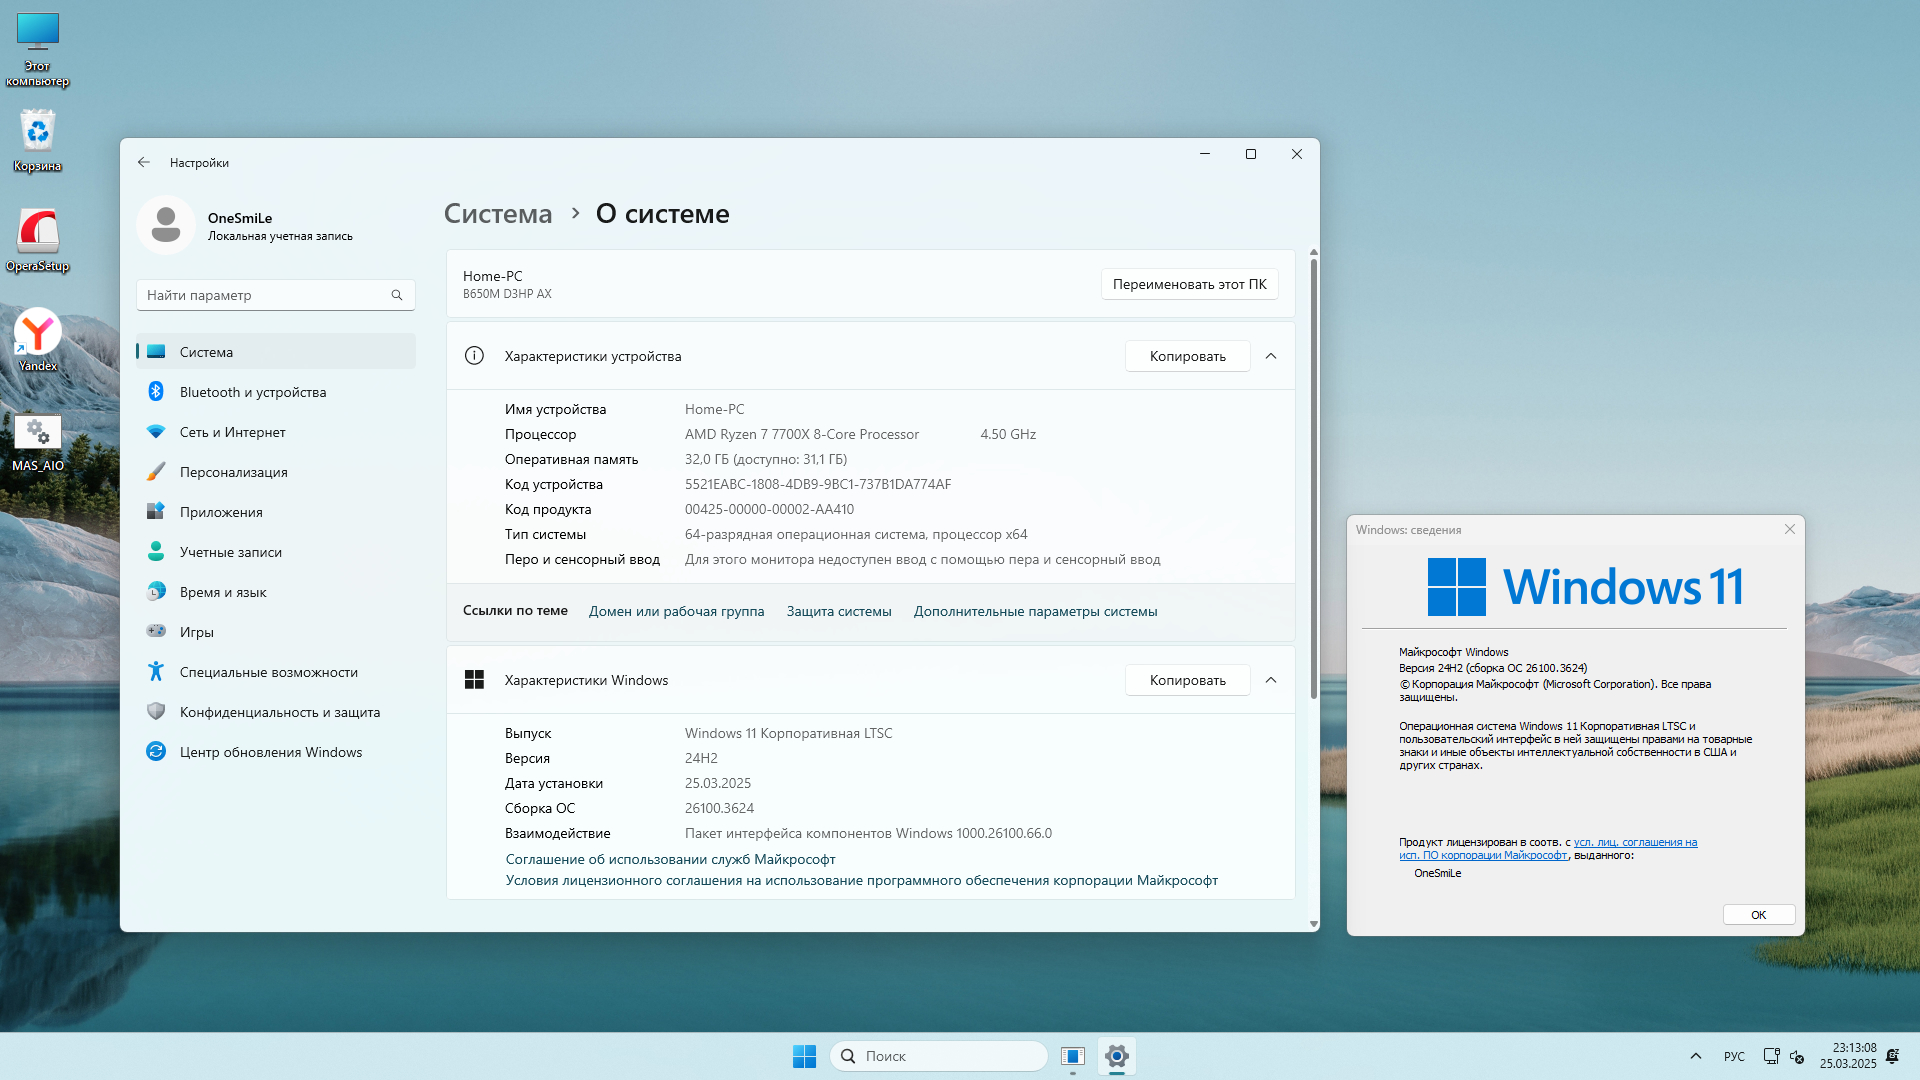The width and height of the screenshot is (1920, 1080).
Task: Open Центр обновления Windows section
Action: (x=270, y=752)
